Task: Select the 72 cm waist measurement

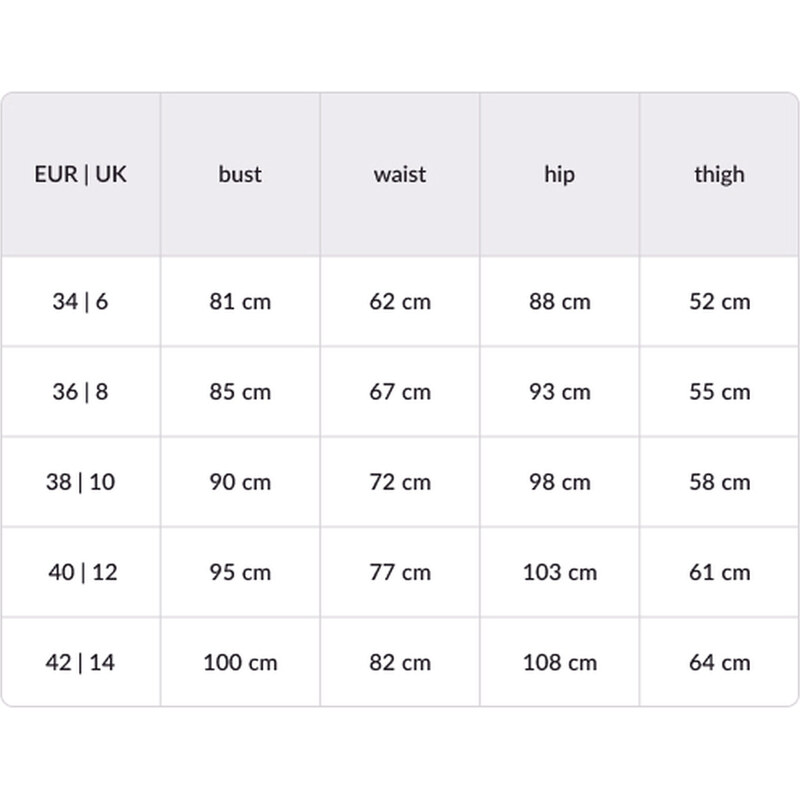Action: (x=400, y=482)
